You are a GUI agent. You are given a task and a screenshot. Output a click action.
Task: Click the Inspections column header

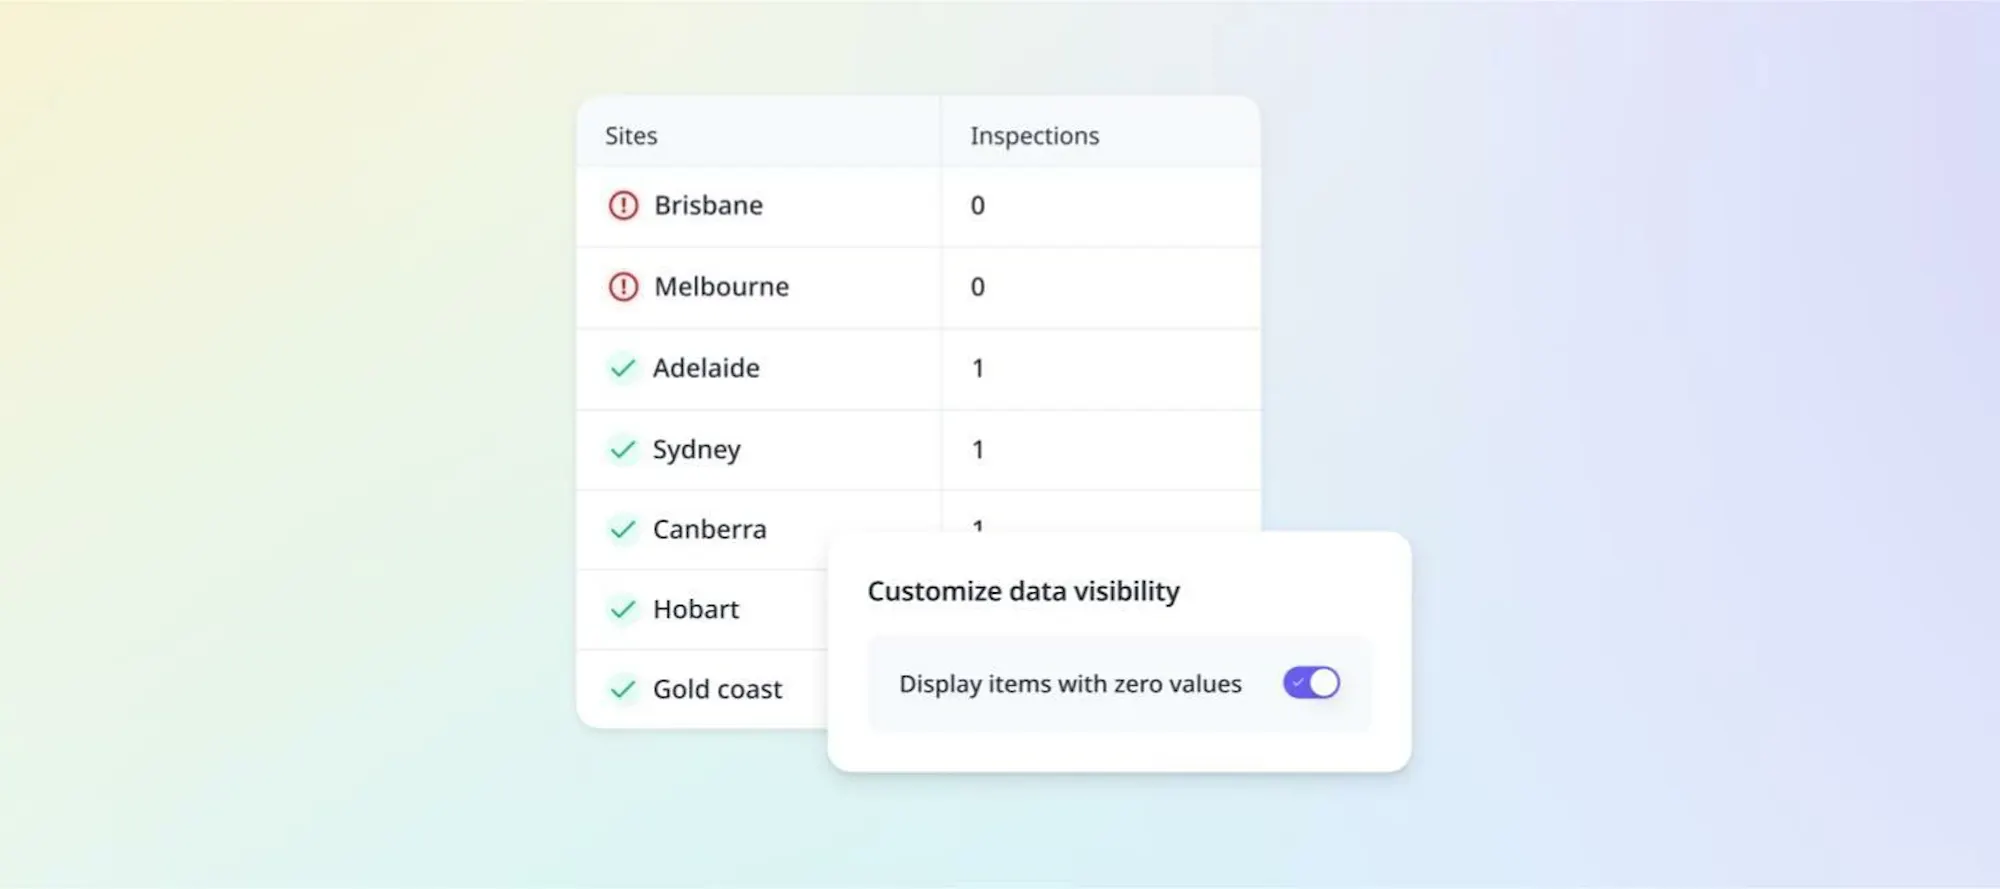tap(1034, 136)
